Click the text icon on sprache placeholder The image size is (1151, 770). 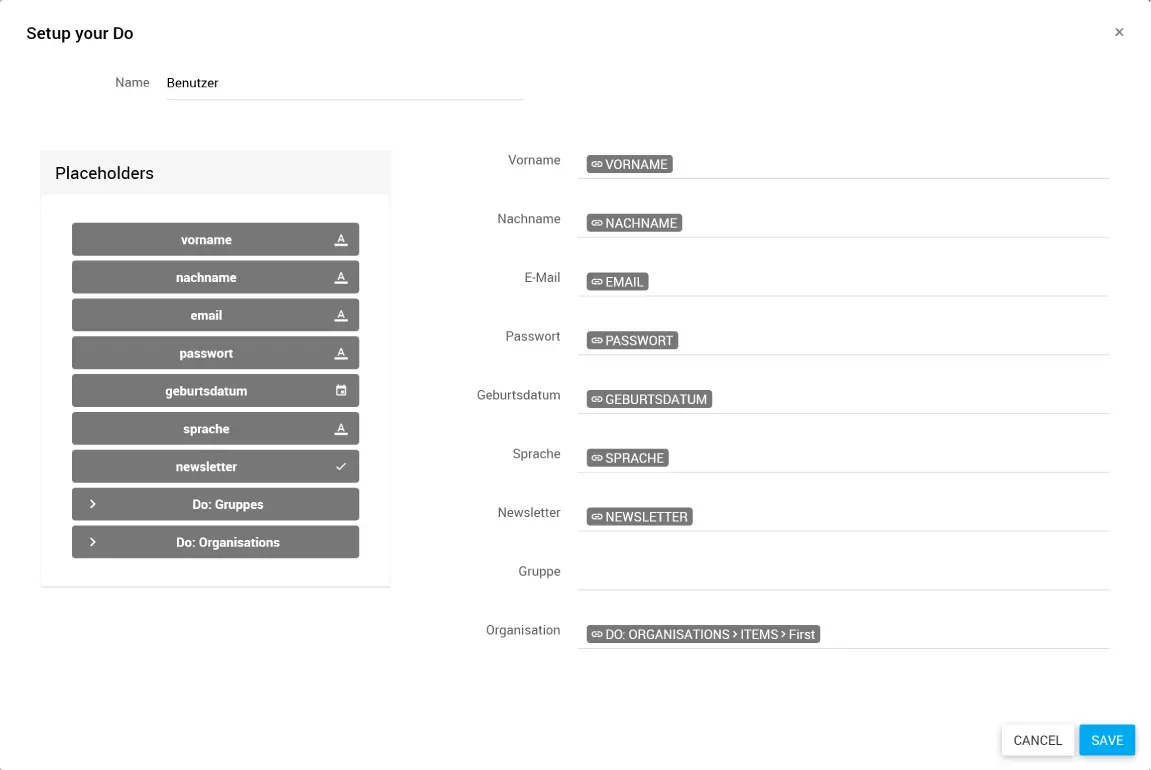[341, 429]
